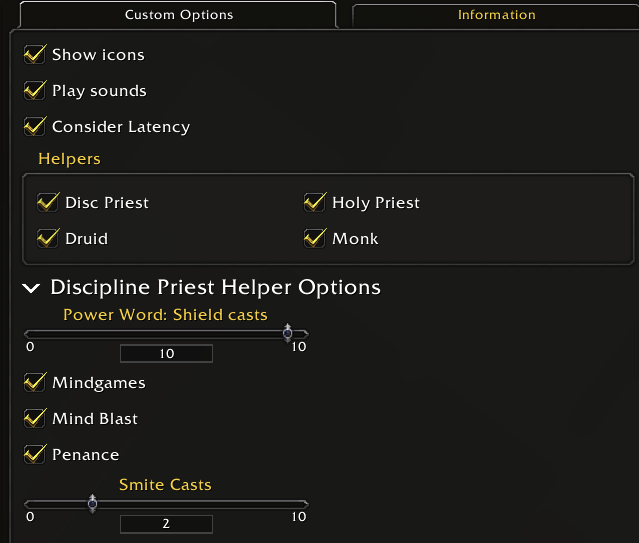Uncheck the Show icons checkbox
This screenshot has width=639, height=543.
coord(35,55)
